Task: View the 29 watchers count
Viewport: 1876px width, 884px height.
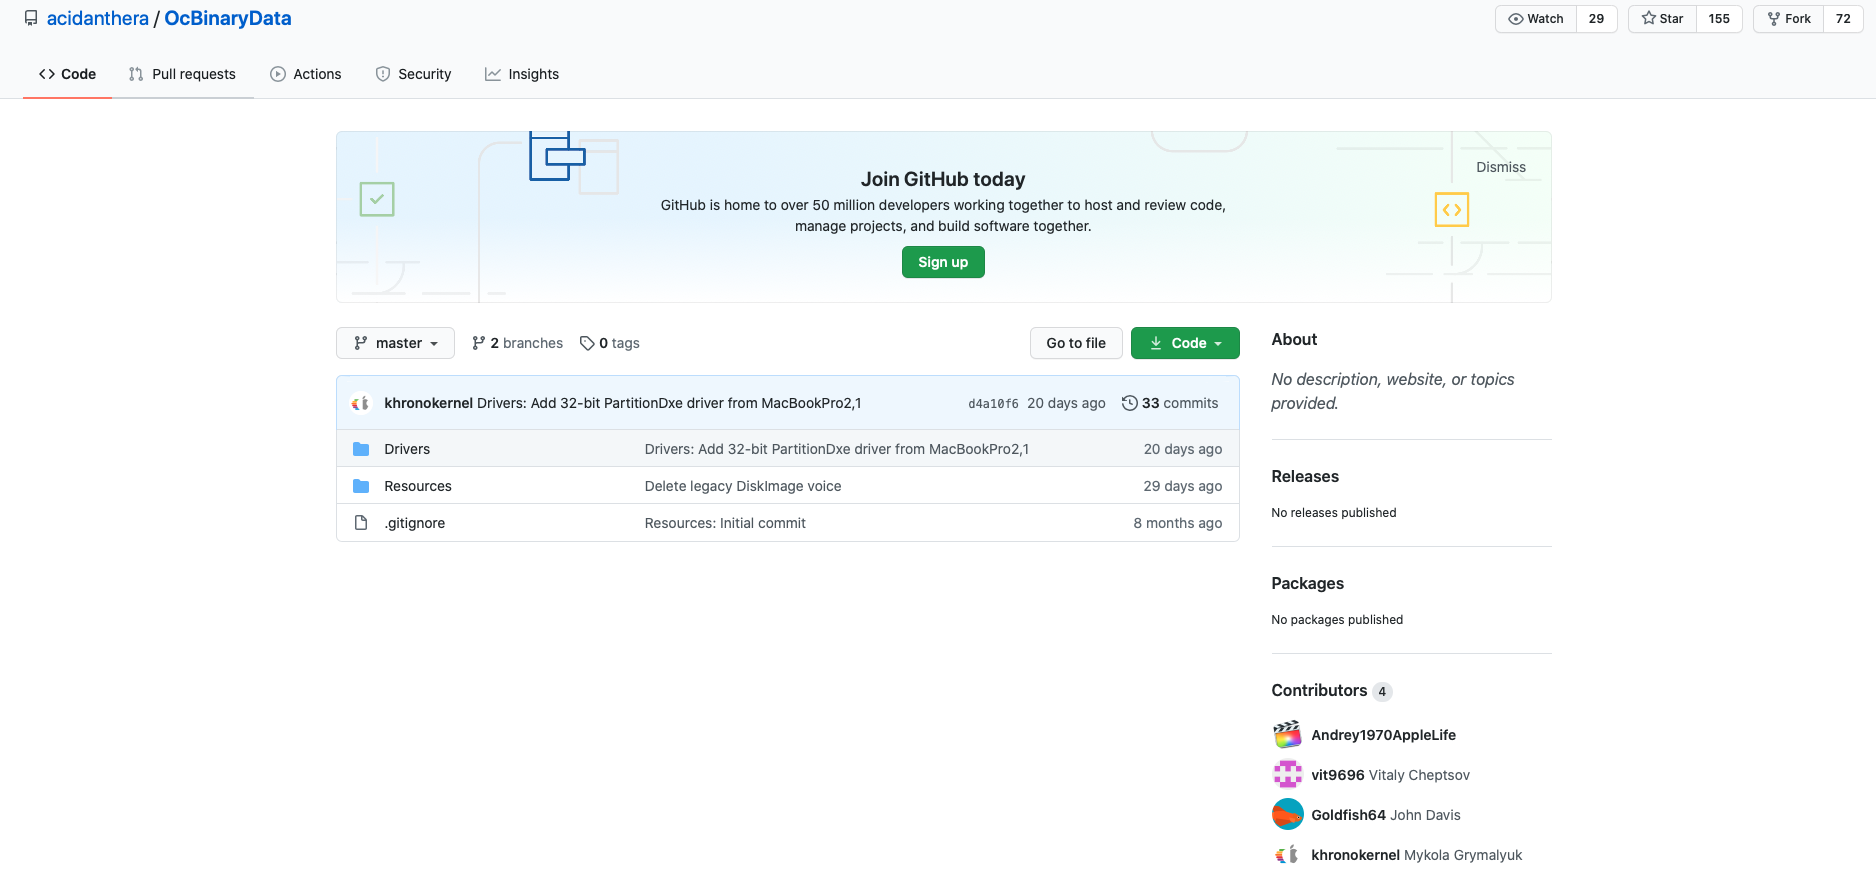Action: 1597,19
